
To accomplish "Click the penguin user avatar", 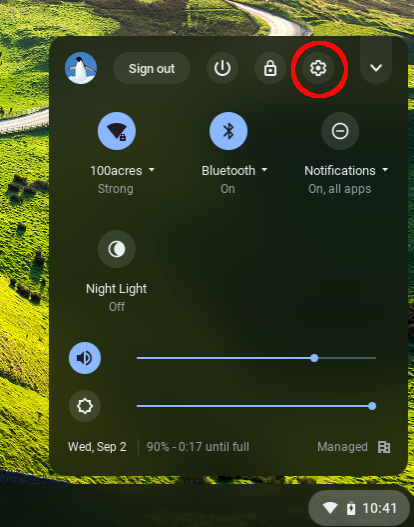I will (x=81, y=68).
